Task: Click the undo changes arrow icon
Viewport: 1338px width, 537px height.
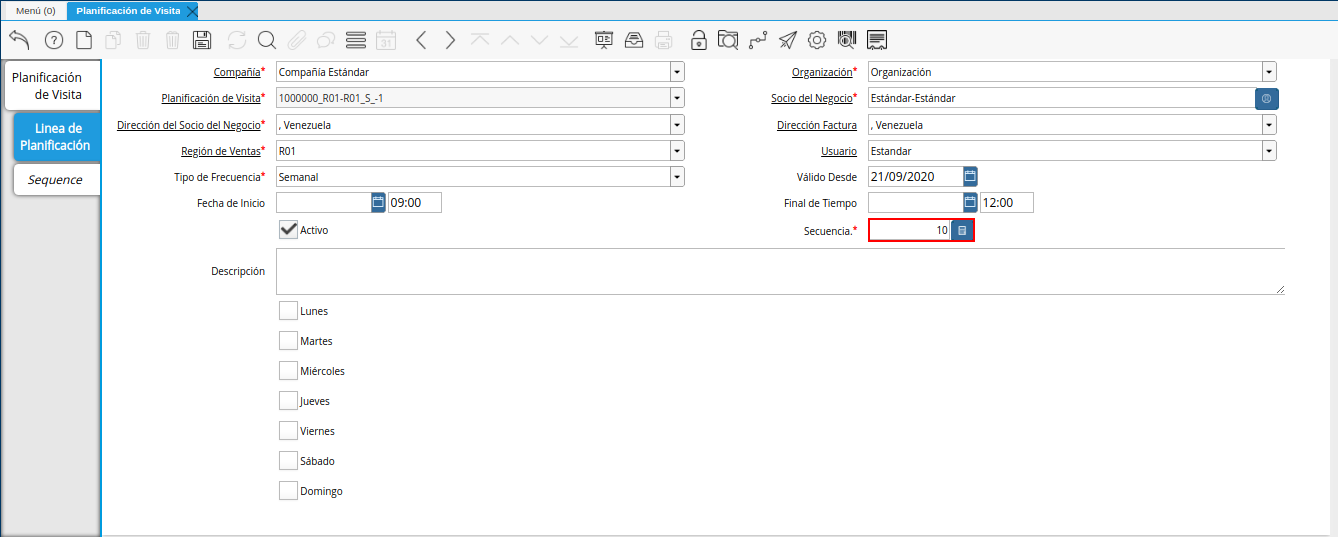Action: (19, 40)
